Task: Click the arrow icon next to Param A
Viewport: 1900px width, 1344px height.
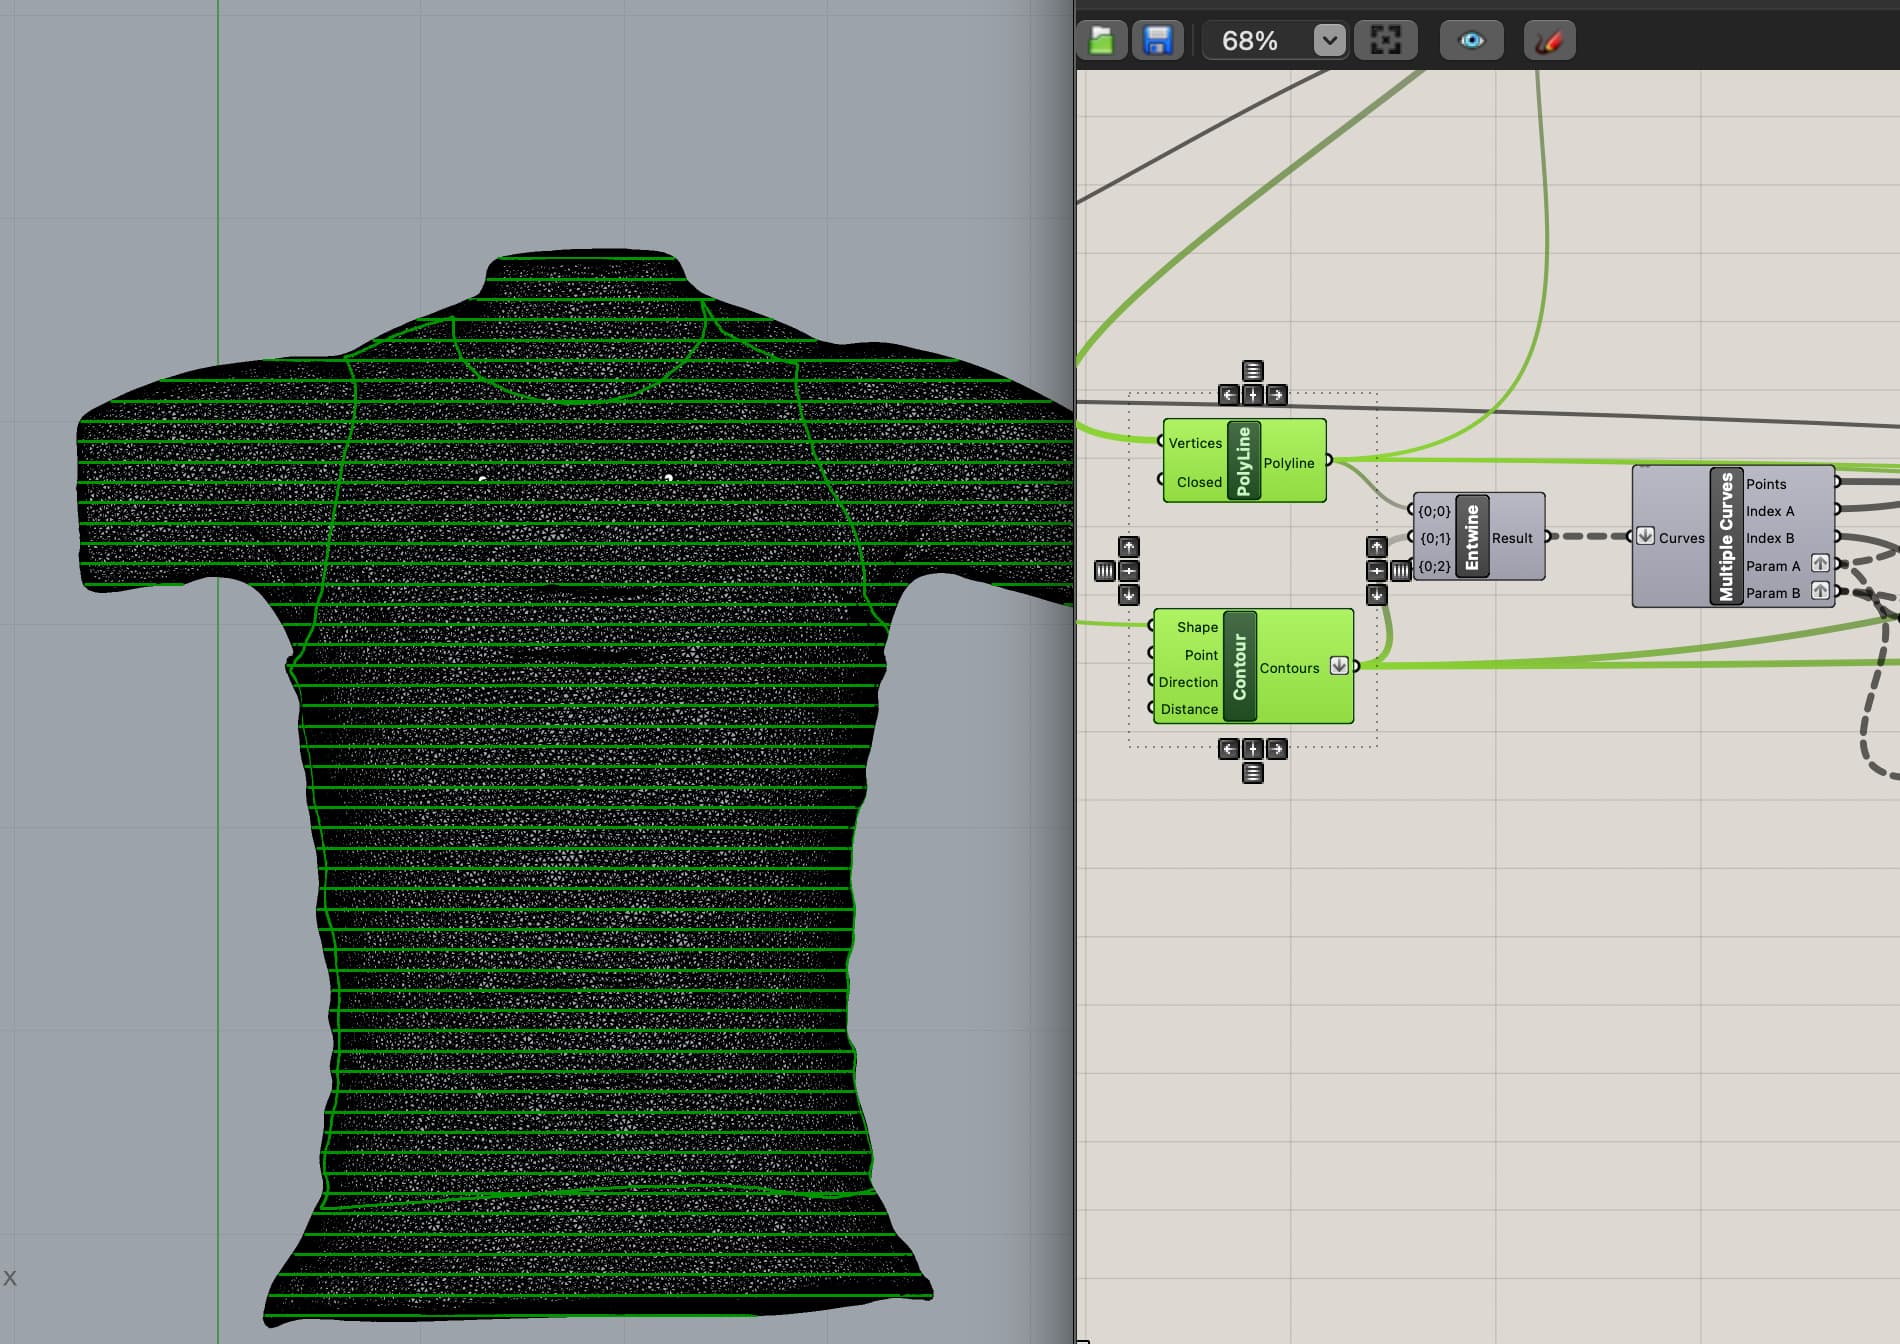Action: (x=1820, y=564)
